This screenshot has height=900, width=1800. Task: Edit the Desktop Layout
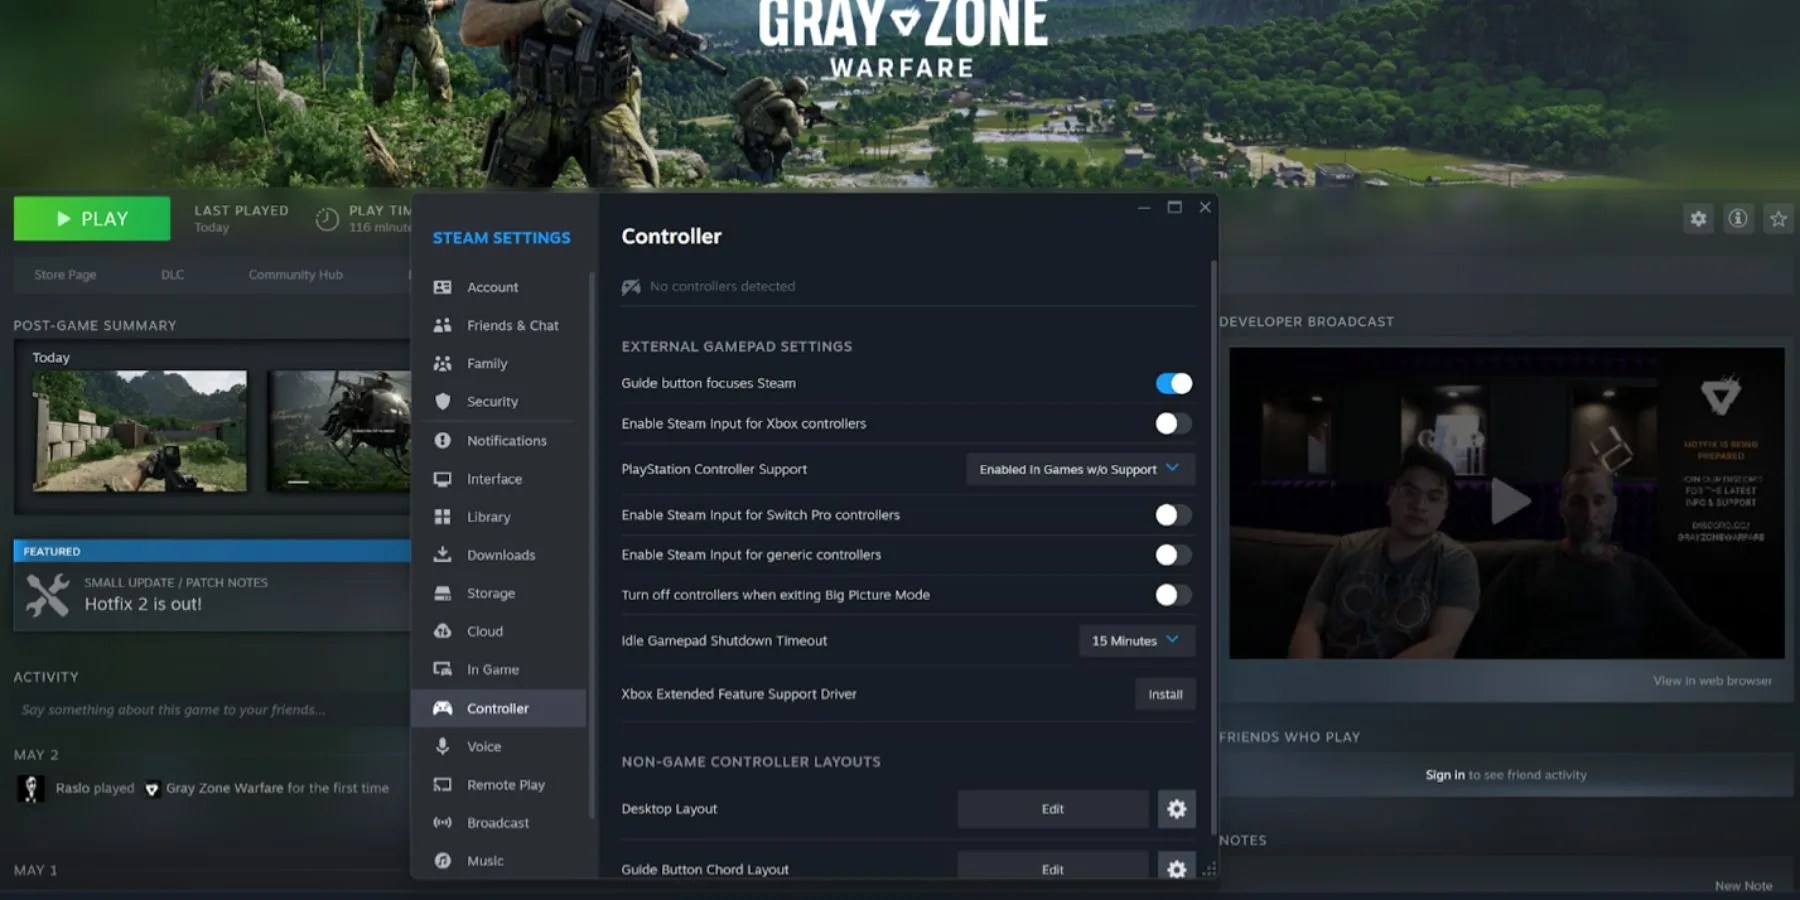pyautogui.click(x=1052, y=809)
